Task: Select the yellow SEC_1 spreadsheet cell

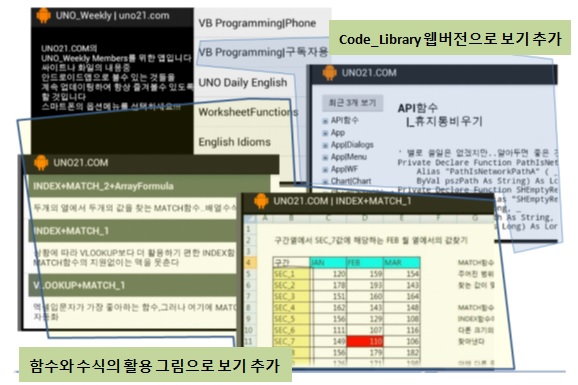Action: click(292, 274)
